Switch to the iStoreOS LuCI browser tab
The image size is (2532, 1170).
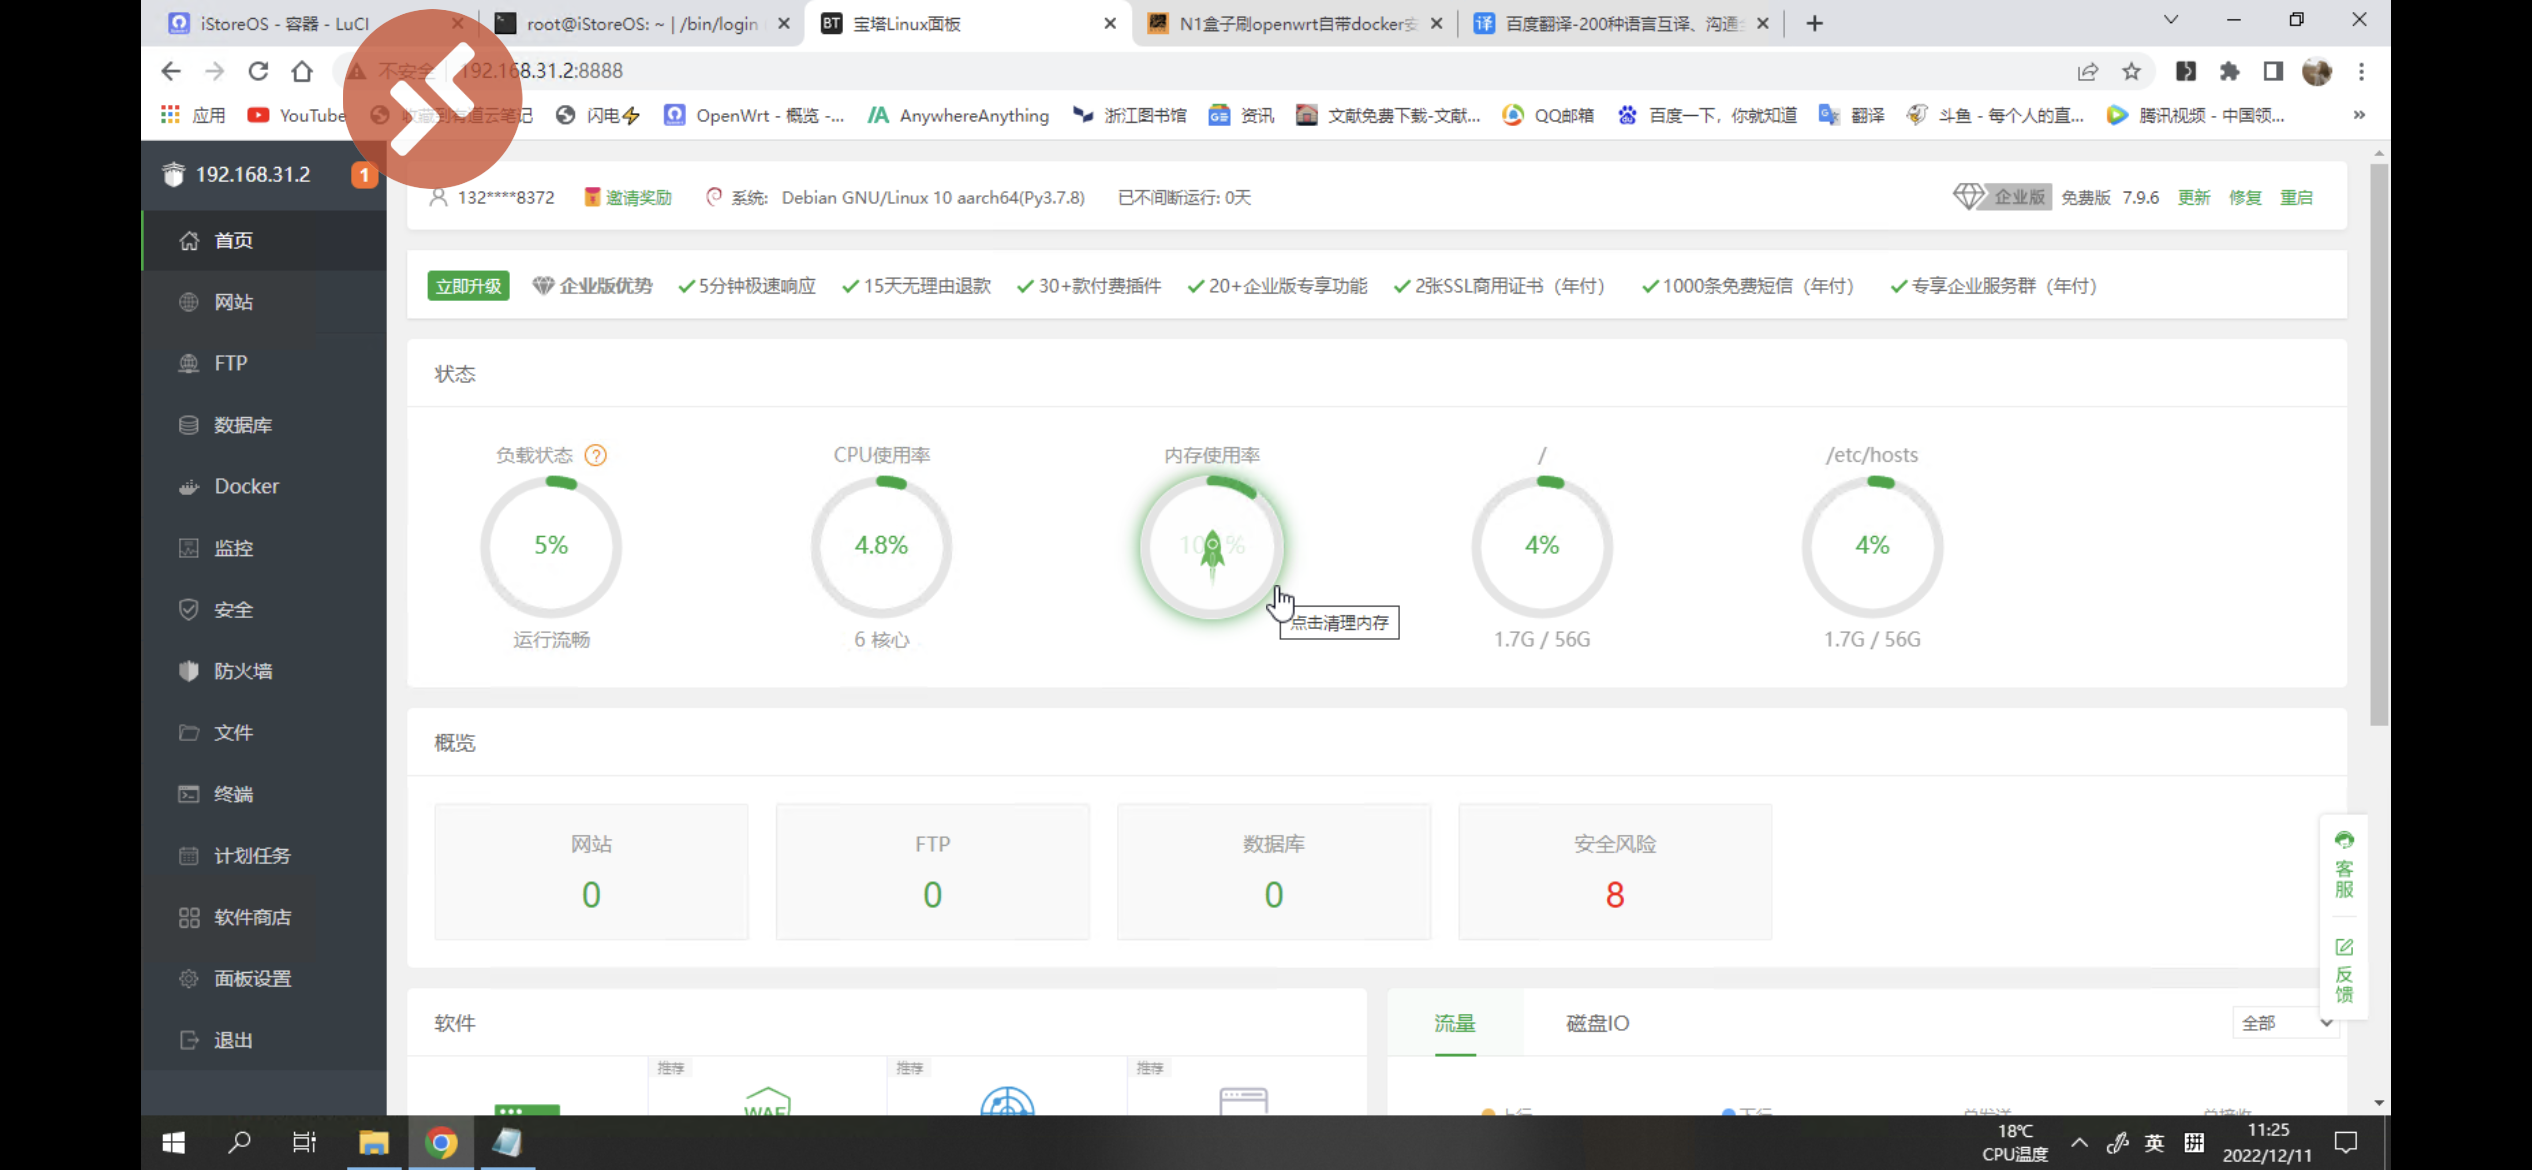point(316,23)
